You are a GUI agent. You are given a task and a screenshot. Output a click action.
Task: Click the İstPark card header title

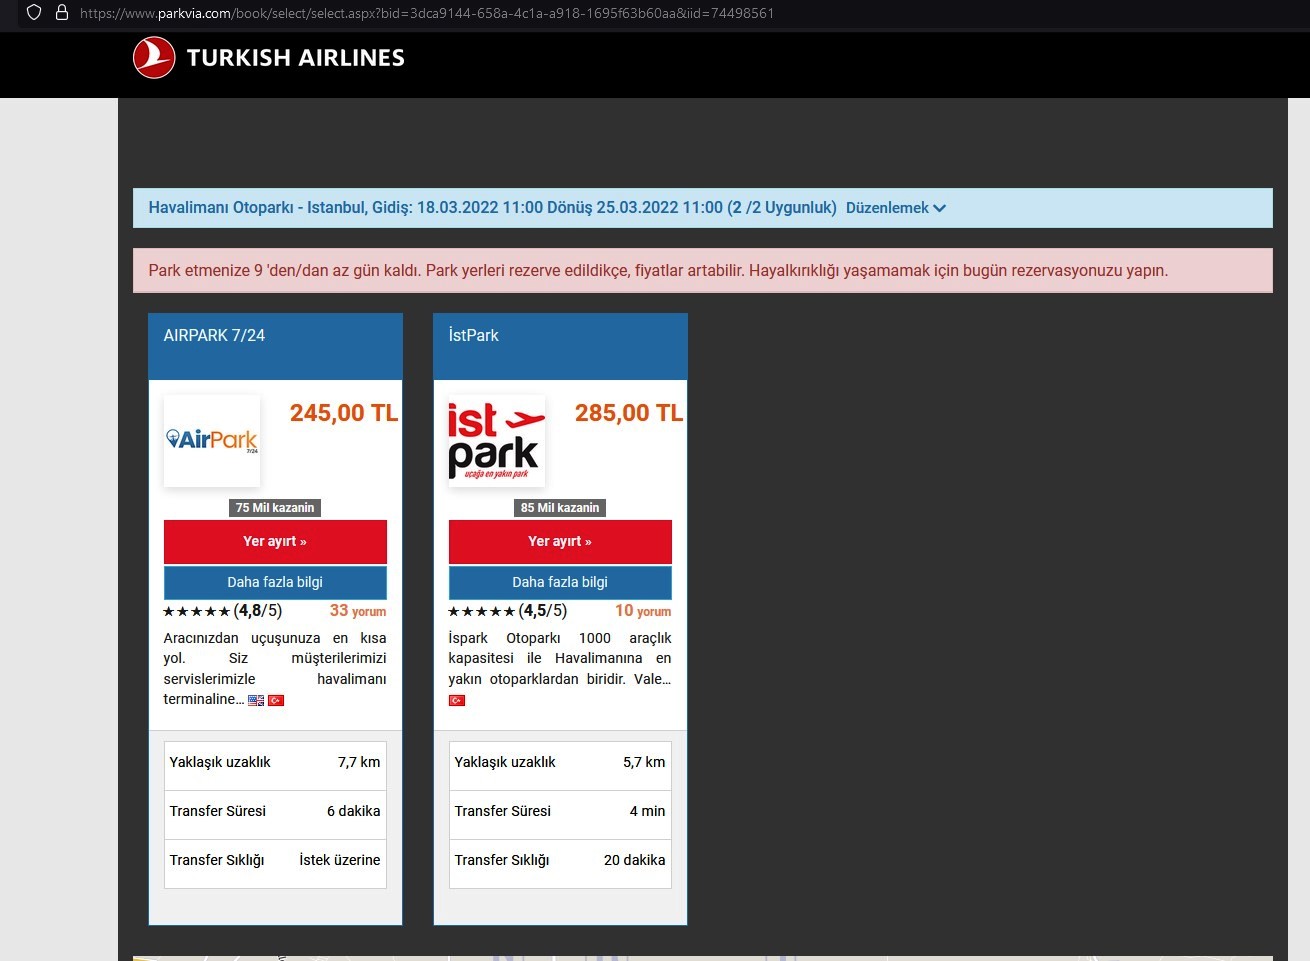click(473, 335)
